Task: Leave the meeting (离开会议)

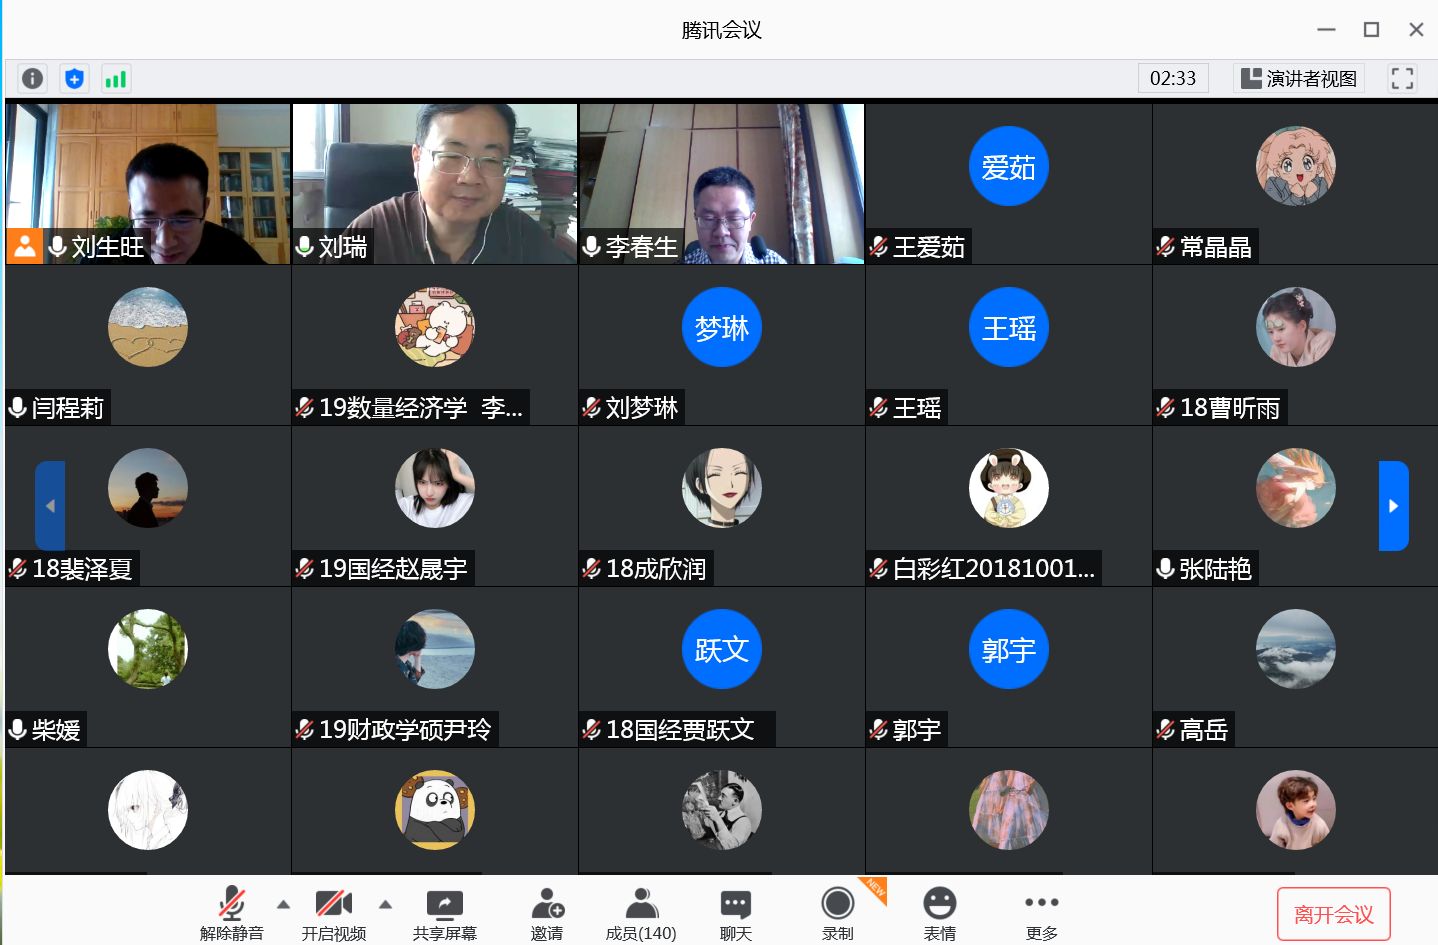Action: 1333,914
